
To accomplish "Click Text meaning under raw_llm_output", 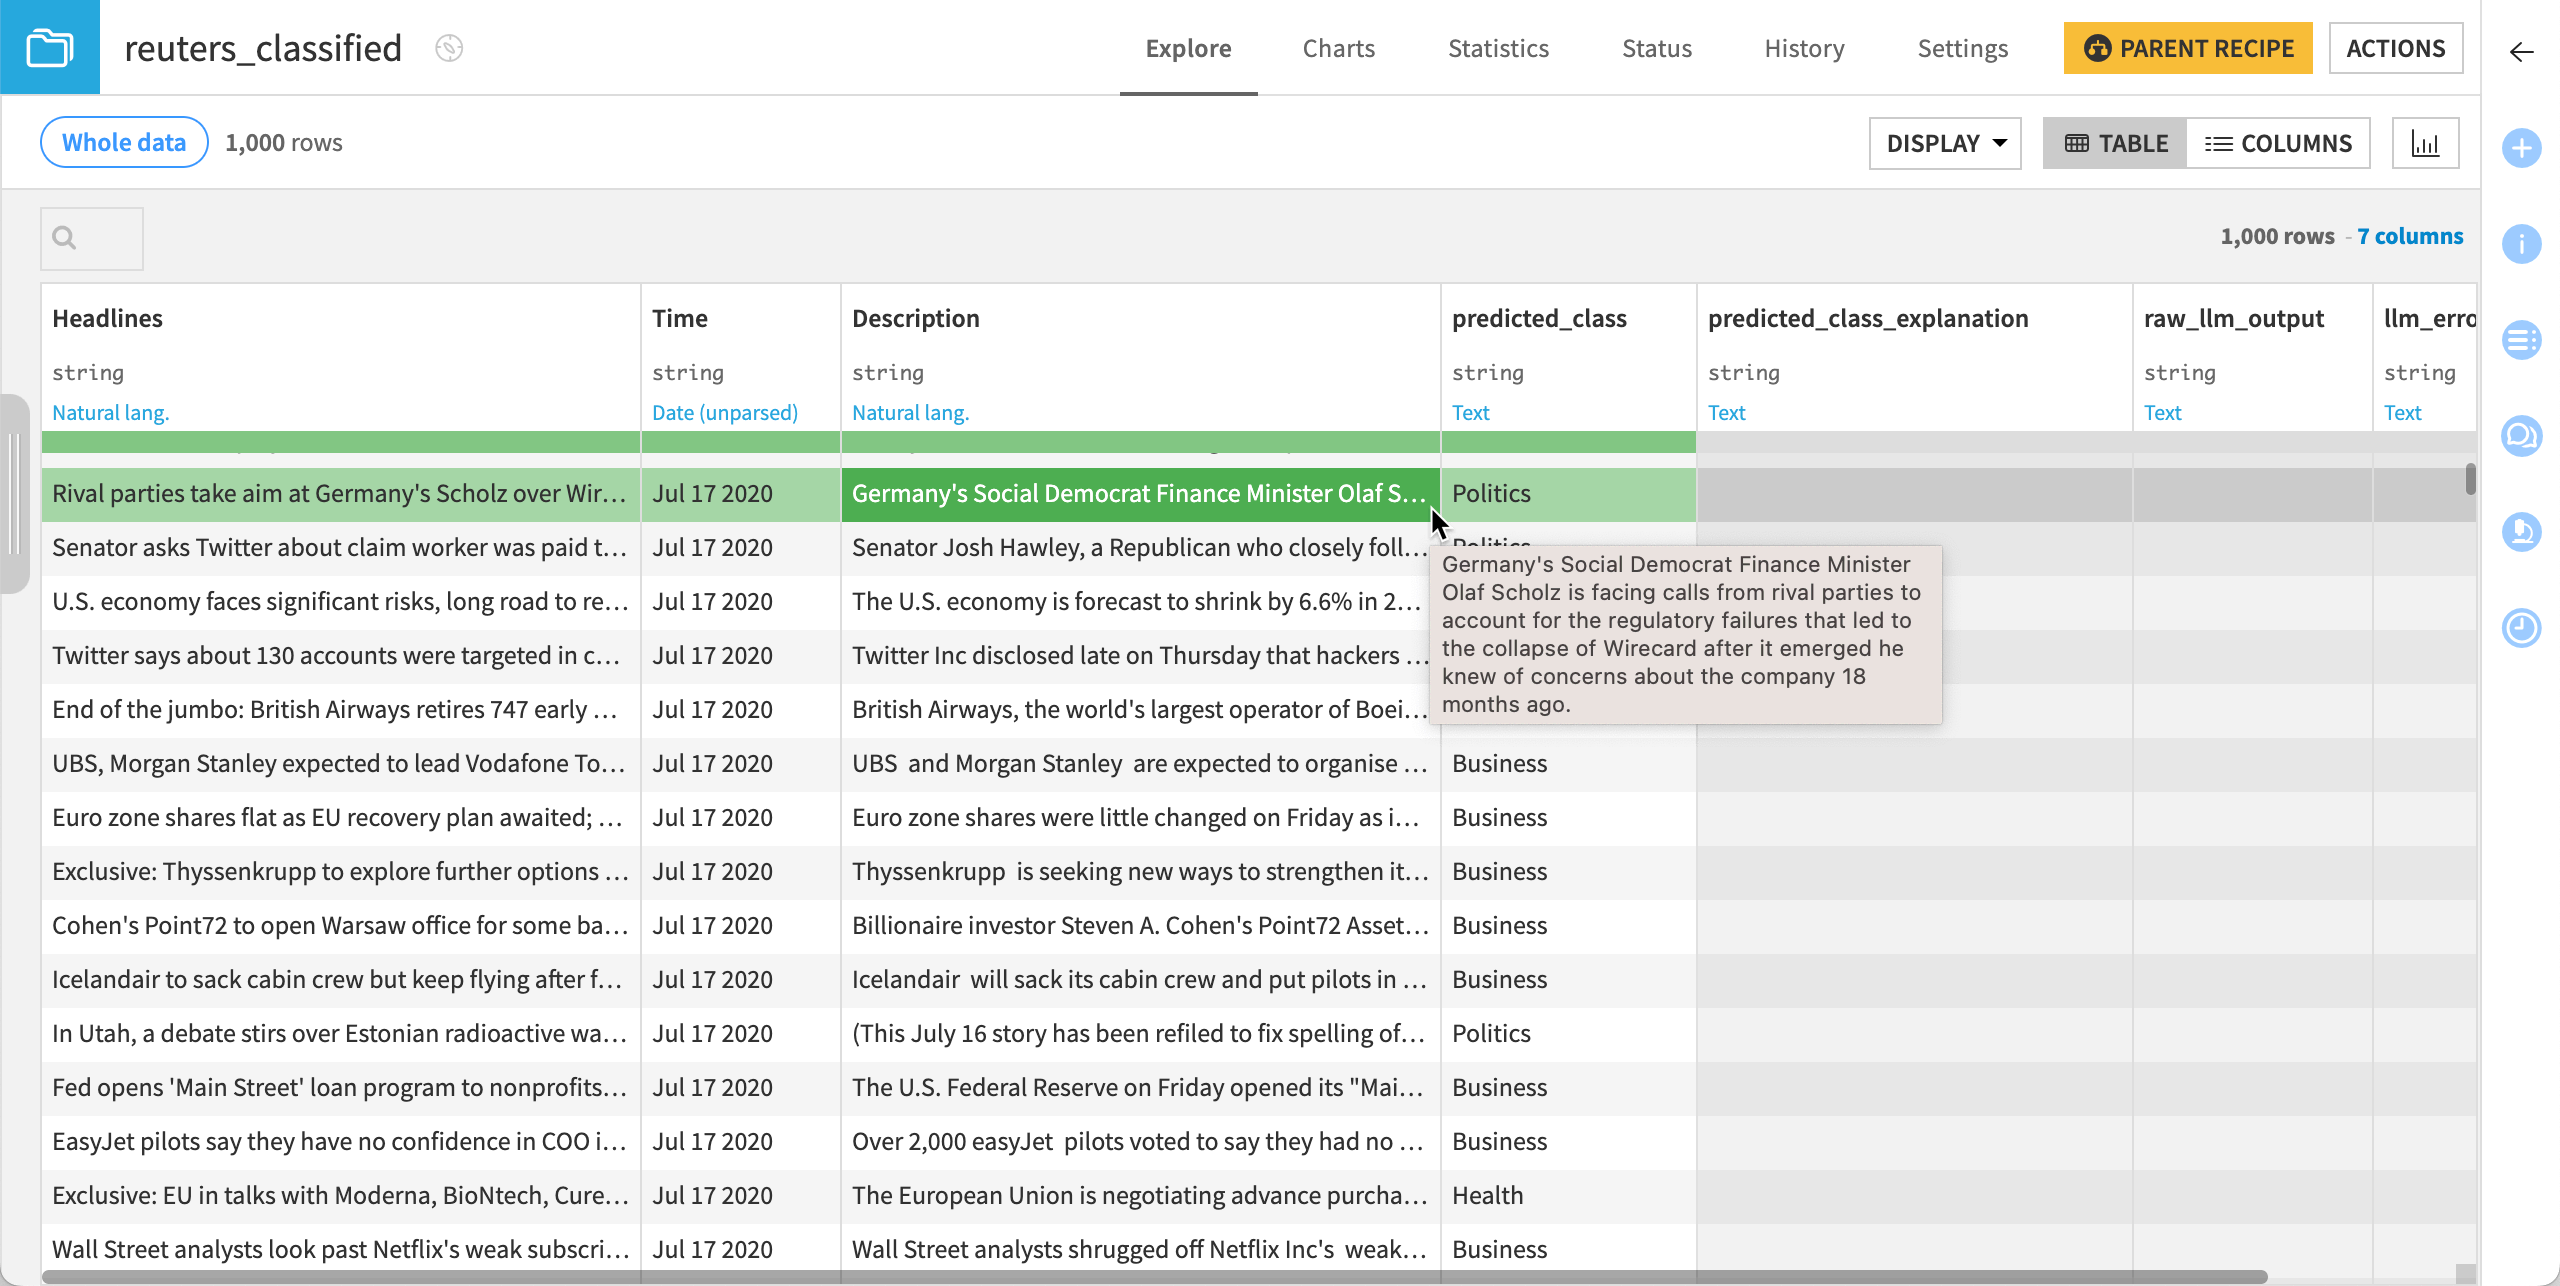I will [x=2162, y=412].
